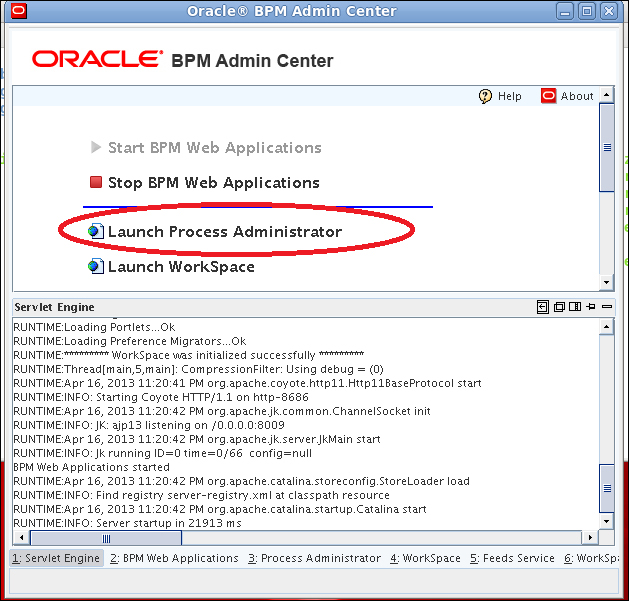Click log line 'Loading Preference Migrators...Ok'
The image size is (629, 601).
[130, 341]
